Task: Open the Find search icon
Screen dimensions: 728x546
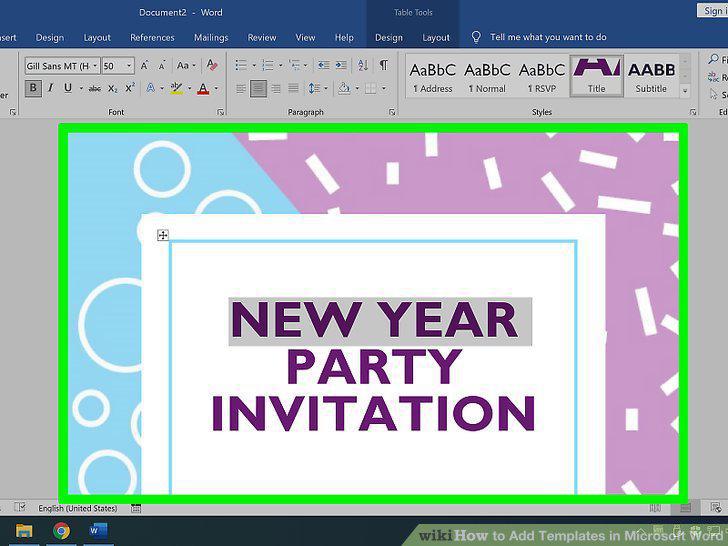Action: click(713, 59)
